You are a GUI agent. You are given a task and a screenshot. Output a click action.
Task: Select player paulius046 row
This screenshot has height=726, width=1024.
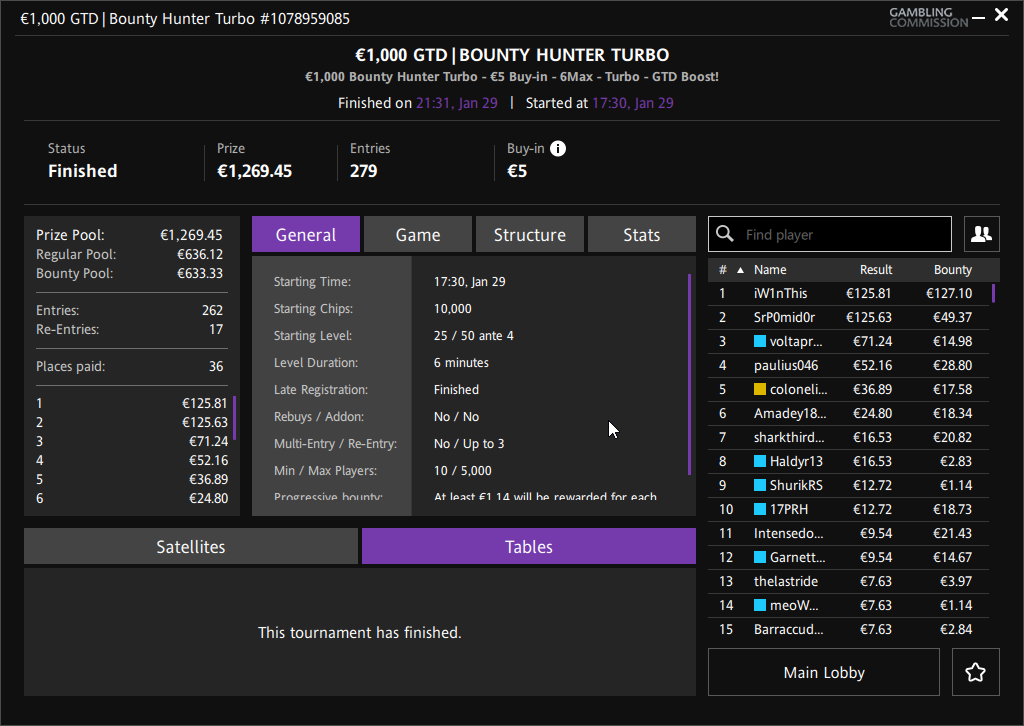click(x=848, y=365)
